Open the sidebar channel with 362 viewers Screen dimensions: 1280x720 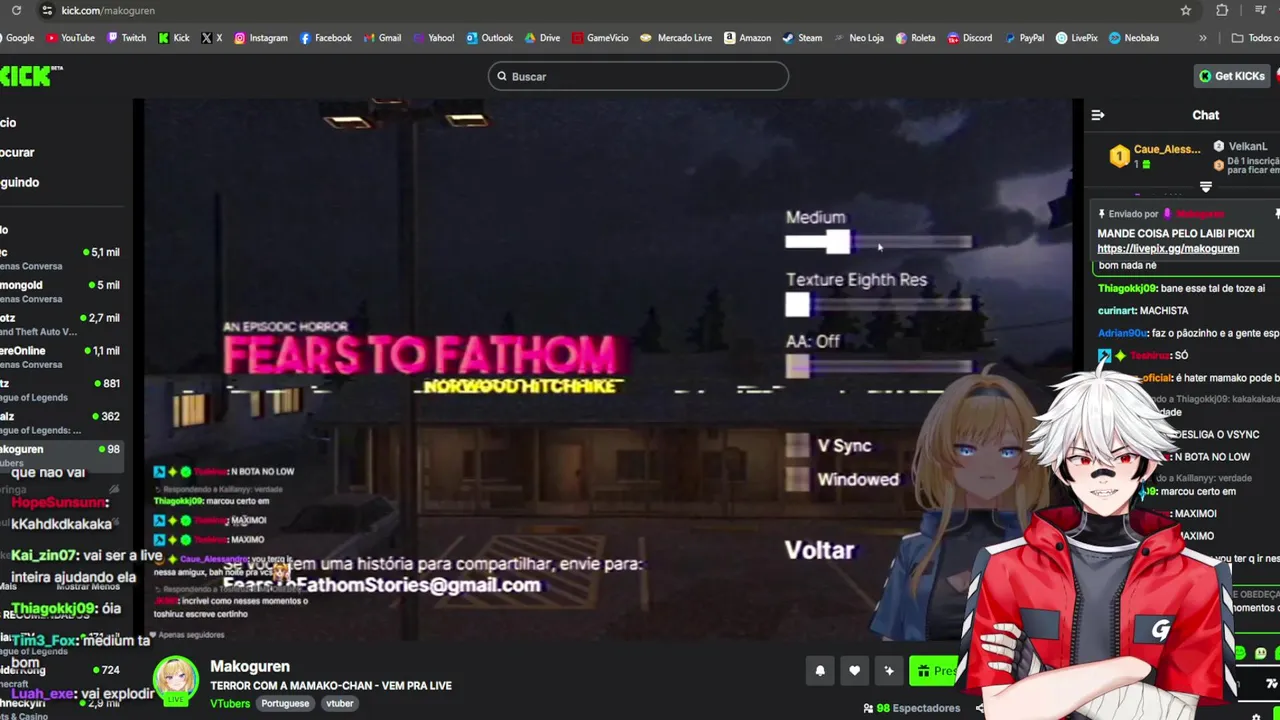click(x=60, y=423)
